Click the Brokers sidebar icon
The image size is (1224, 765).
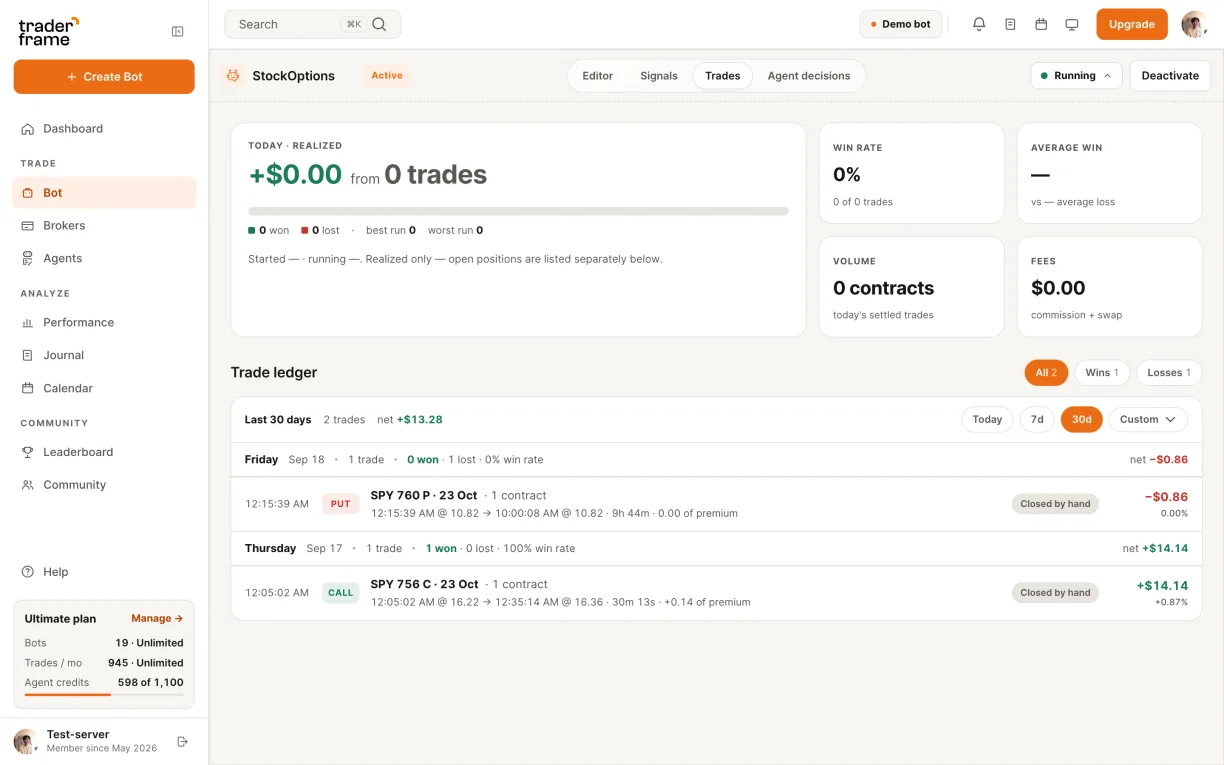coord(28,226)
